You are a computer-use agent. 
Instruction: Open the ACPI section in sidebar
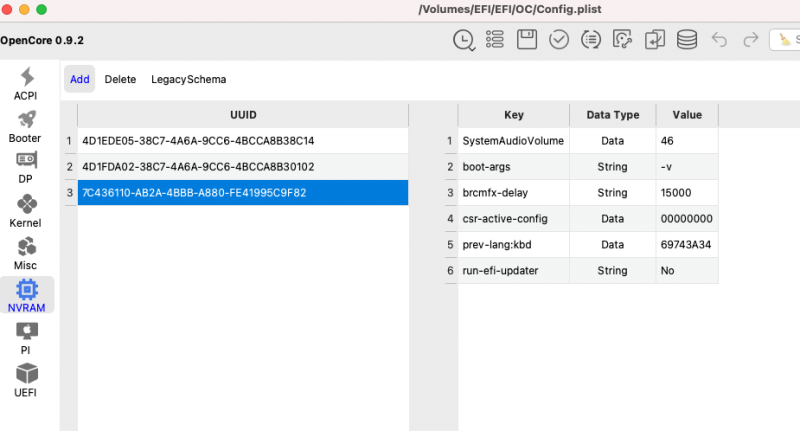coord(26,83)
